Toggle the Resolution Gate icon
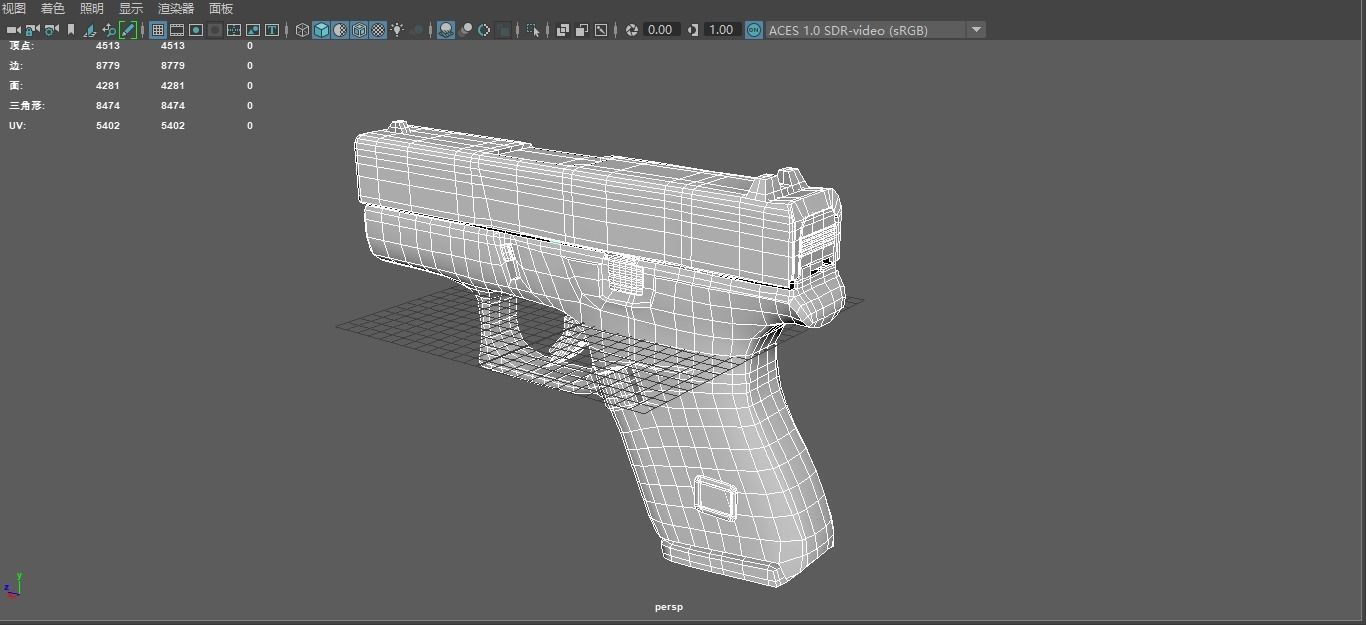 tap(196, 30)
